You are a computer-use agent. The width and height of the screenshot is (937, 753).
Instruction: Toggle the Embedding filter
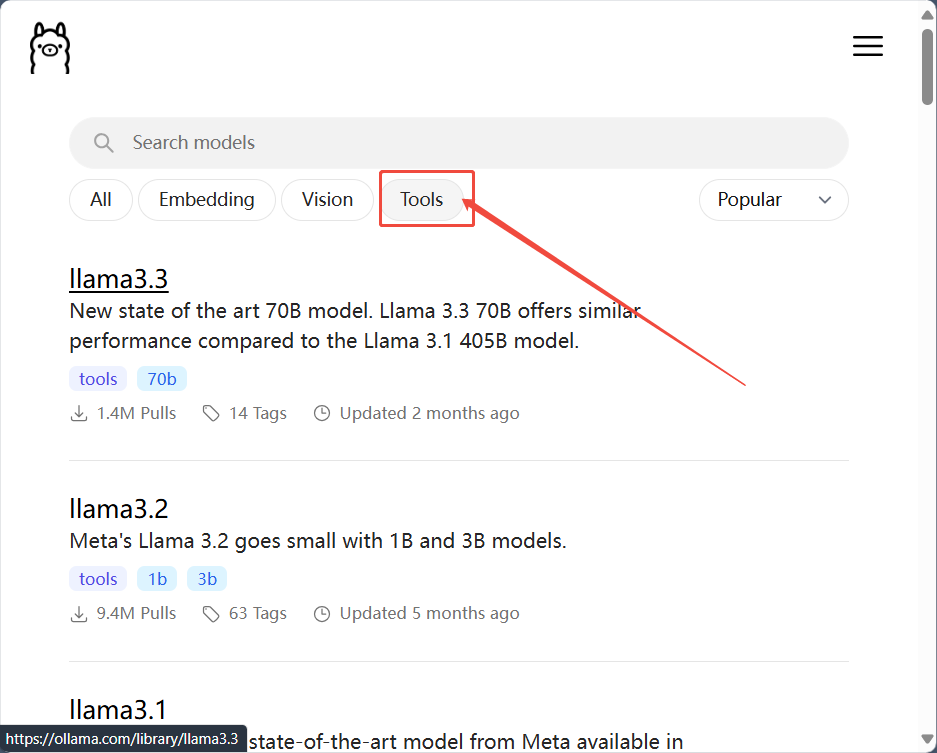(x=207, y=200)
